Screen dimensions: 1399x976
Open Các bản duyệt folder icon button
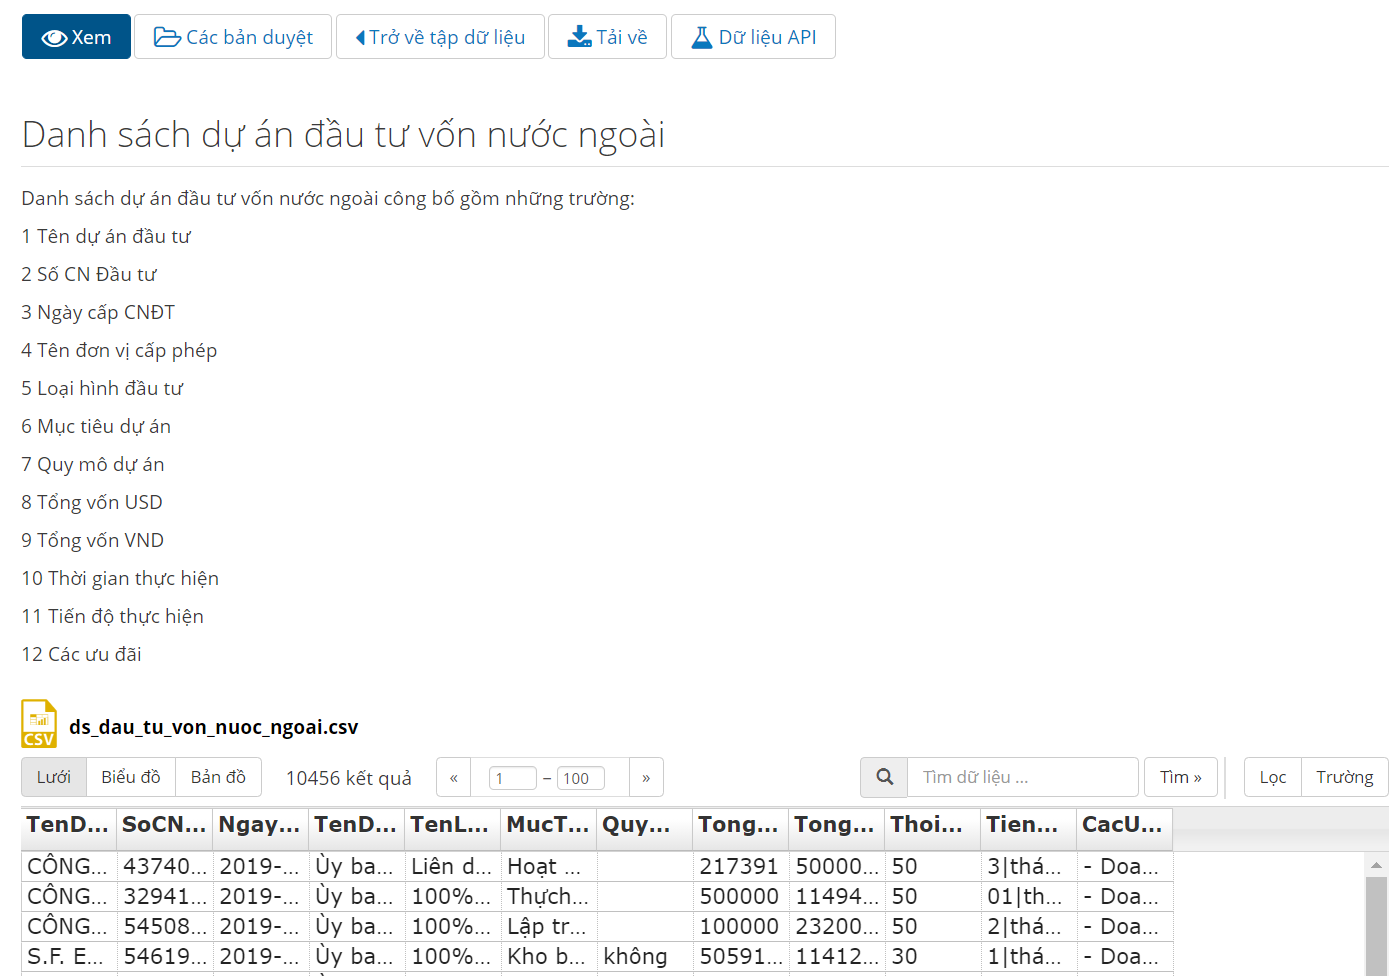pos(233,37)
